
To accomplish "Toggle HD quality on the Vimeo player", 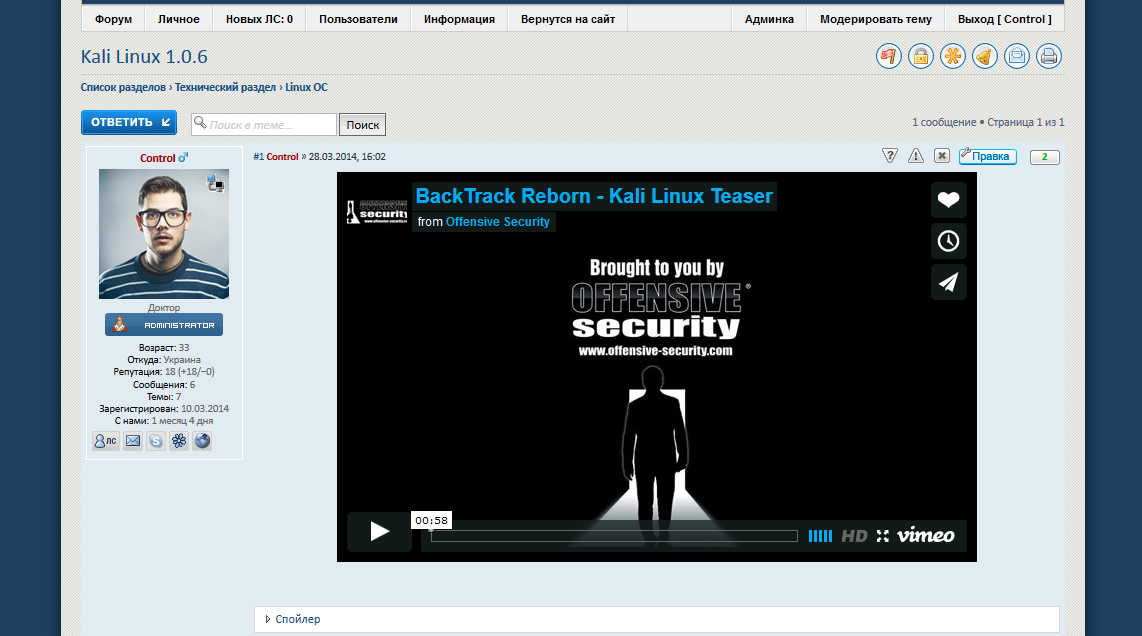I will (854, 536).
